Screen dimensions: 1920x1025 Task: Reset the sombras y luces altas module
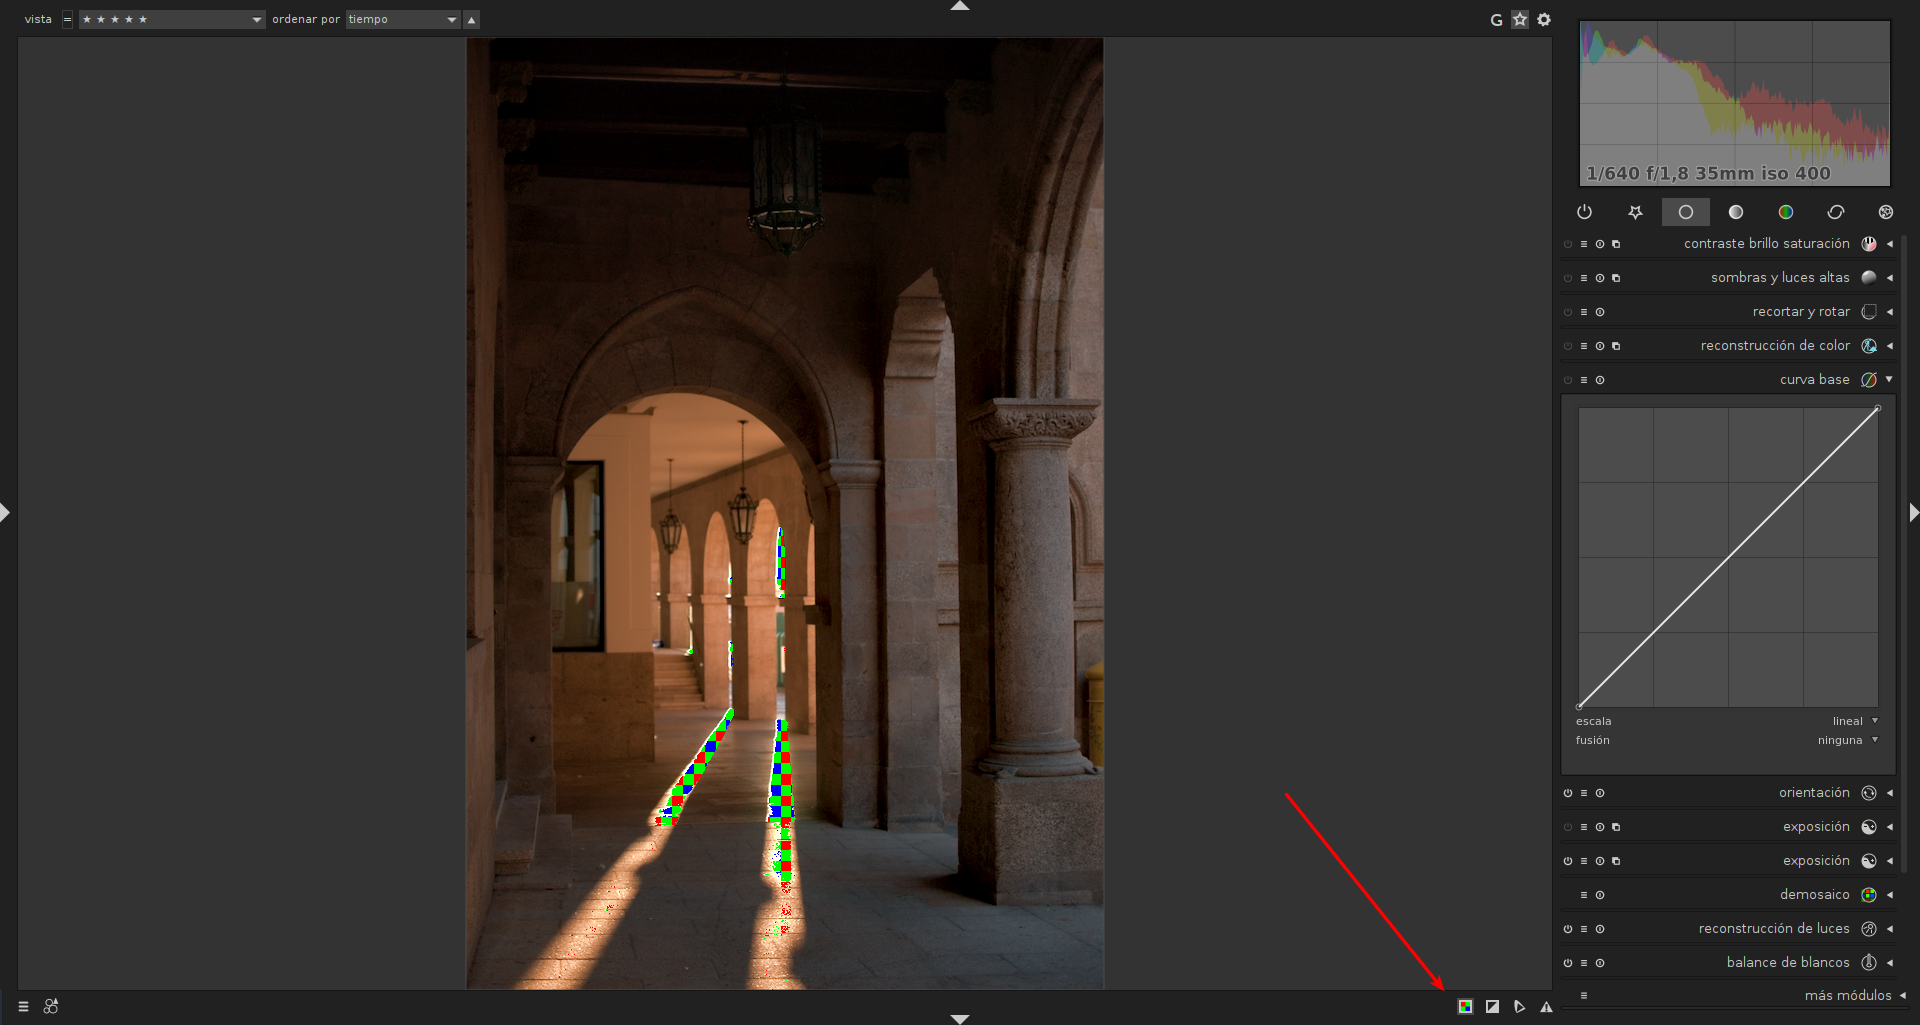[1600, 278]
